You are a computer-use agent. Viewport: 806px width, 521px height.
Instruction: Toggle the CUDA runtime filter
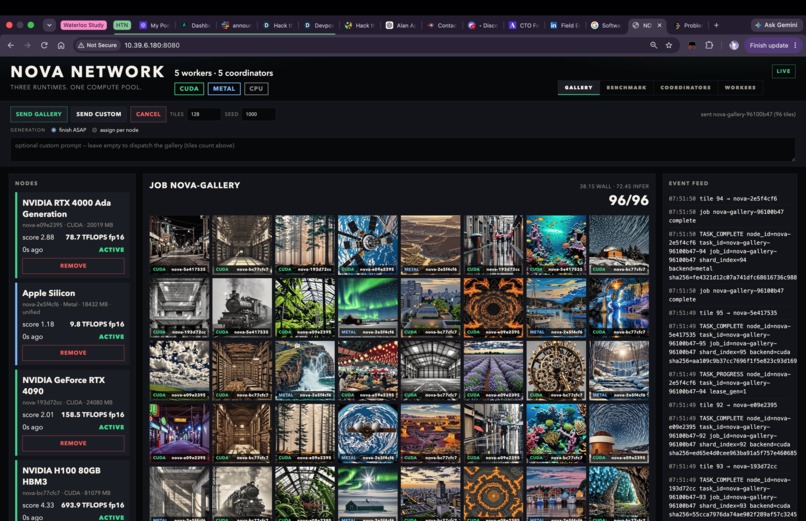[189, 88]
